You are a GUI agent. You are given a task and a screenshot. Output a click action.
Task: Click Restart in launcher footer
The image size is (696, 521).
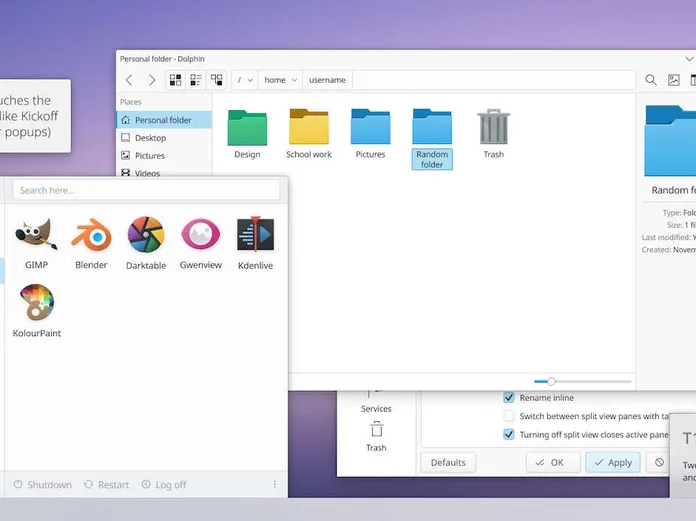(x=107, y=485)
